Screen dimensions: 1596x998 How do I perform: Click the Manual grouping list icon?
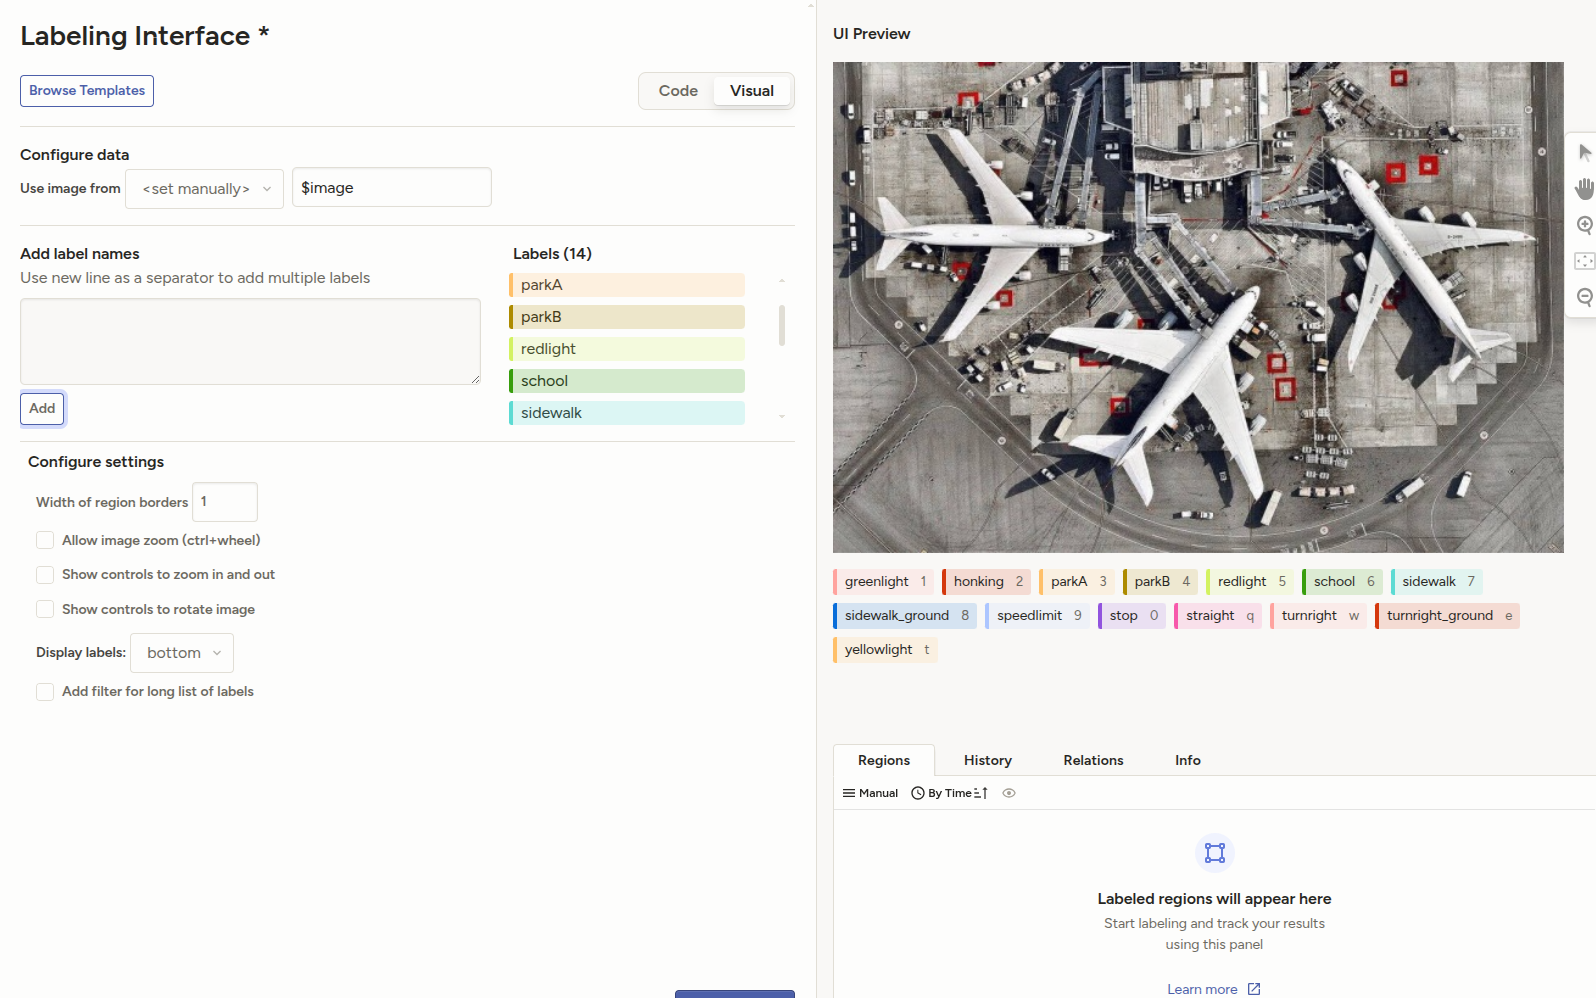tap(849, 793)
